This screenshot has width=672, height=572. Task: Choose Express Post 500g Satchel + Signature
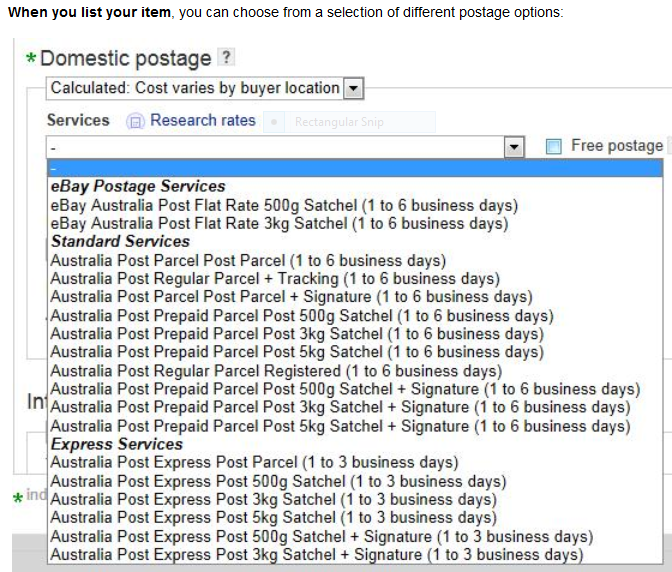point(321,536)
